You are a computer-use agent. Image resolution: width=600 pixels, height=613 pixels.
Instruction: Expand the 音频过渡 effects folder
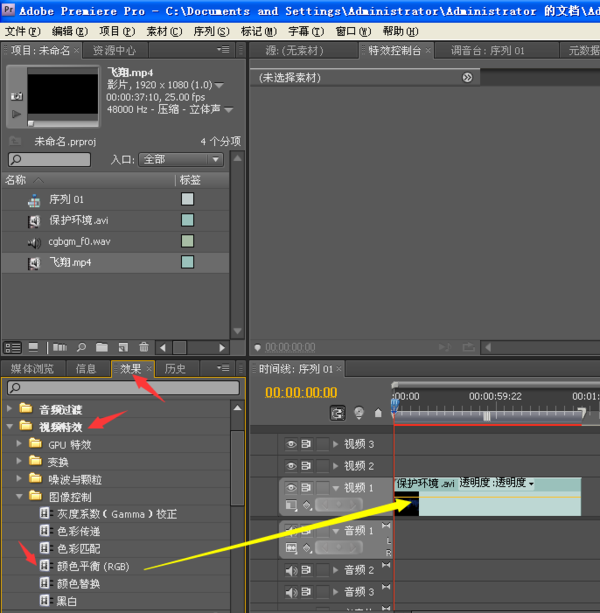(11, 409)
